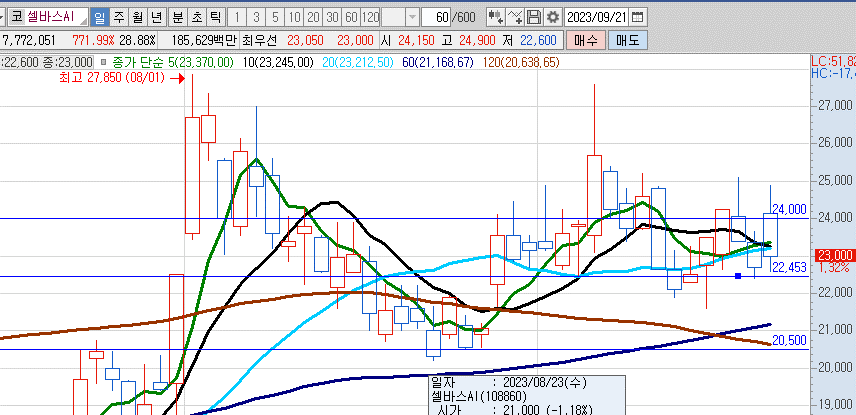Image resolution: width=856 pixels, height=415 pixels.
Task: Click the small blue square chart marker
Action: pyautogui.click(x=738, y=276)
